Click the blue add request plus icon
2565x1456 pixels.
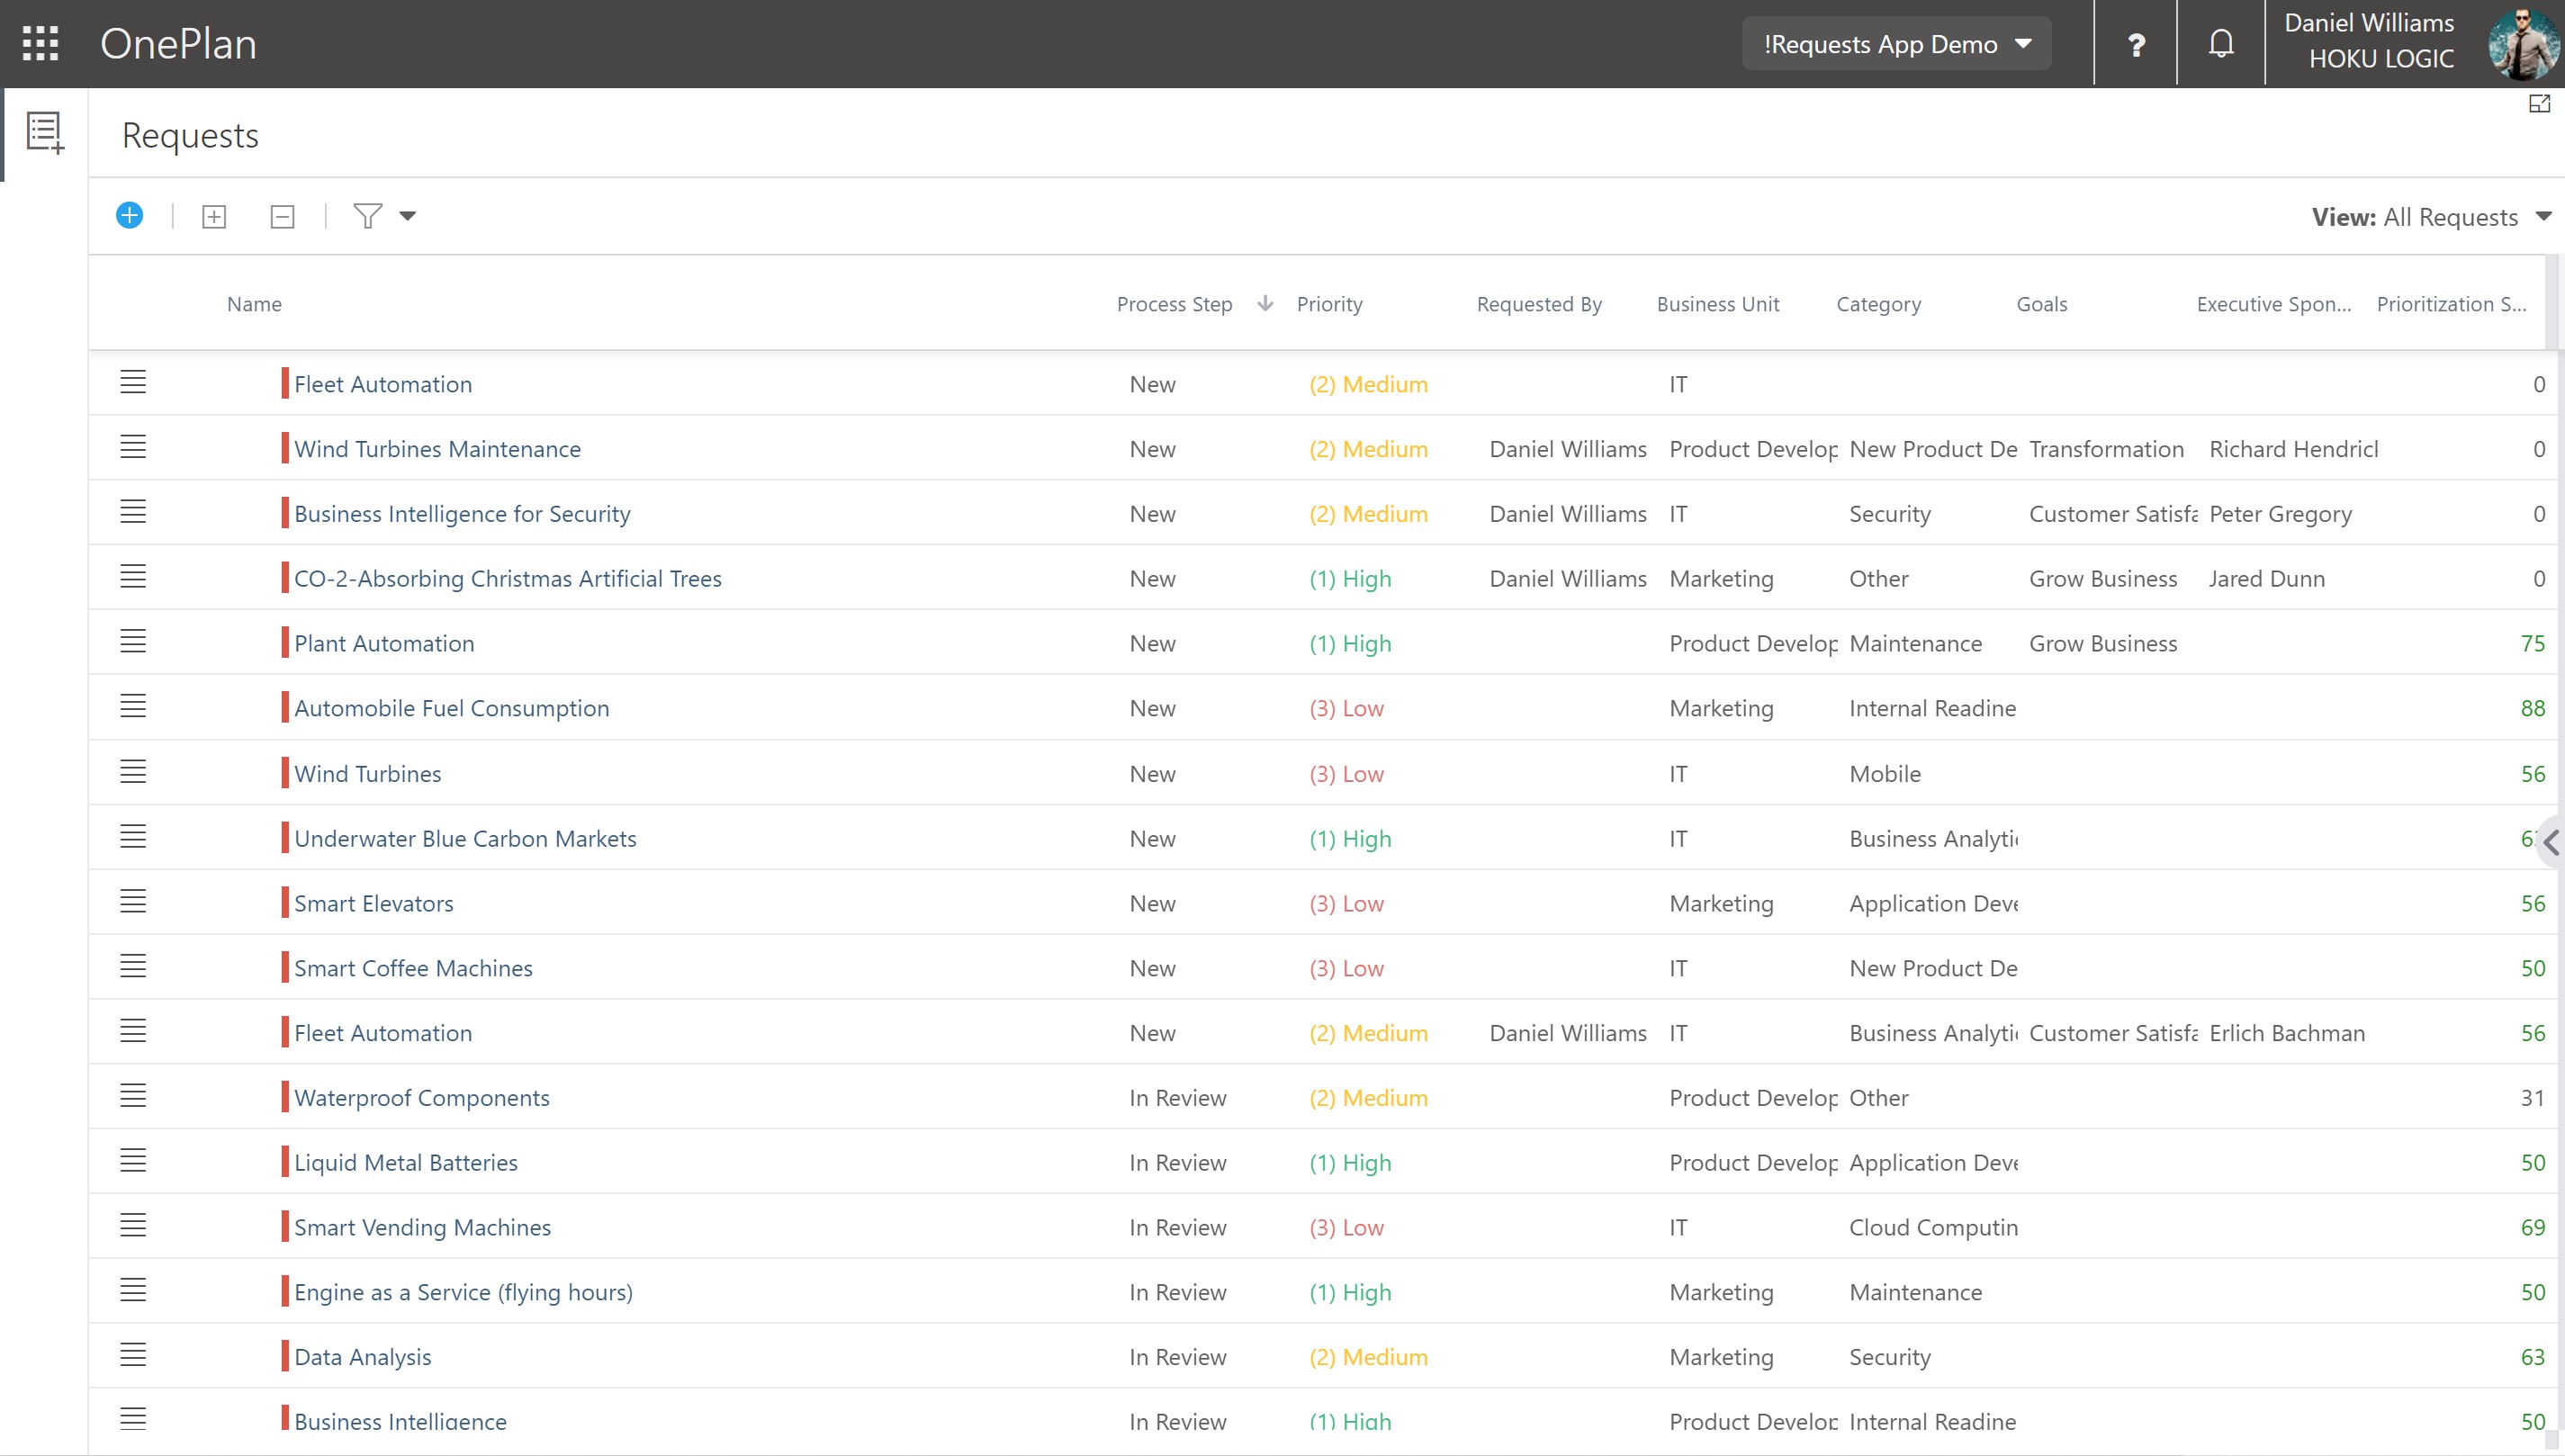pos(129,216)
